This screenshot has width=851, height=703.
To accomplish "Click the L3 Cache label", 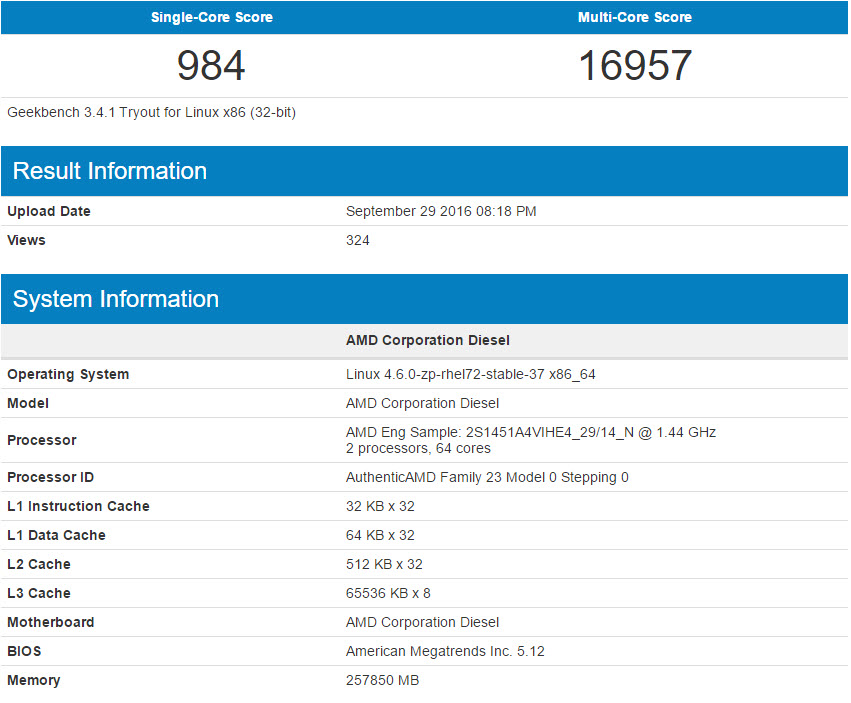I will [39, 593].
